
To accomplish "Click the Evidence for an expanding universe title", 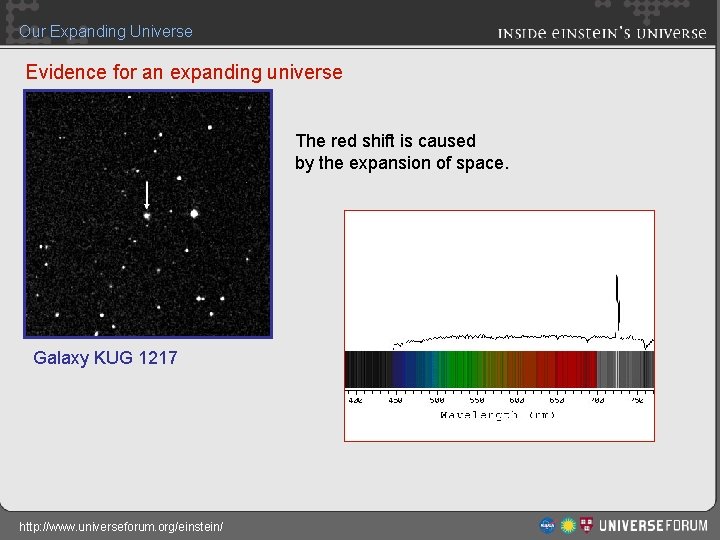I will (184, 72).
